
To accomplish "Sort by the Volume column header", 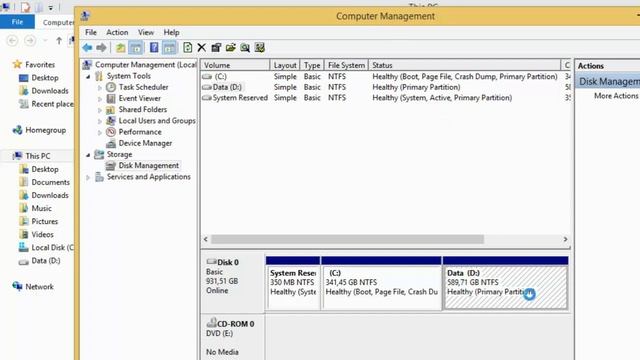I will pos(235,65).
